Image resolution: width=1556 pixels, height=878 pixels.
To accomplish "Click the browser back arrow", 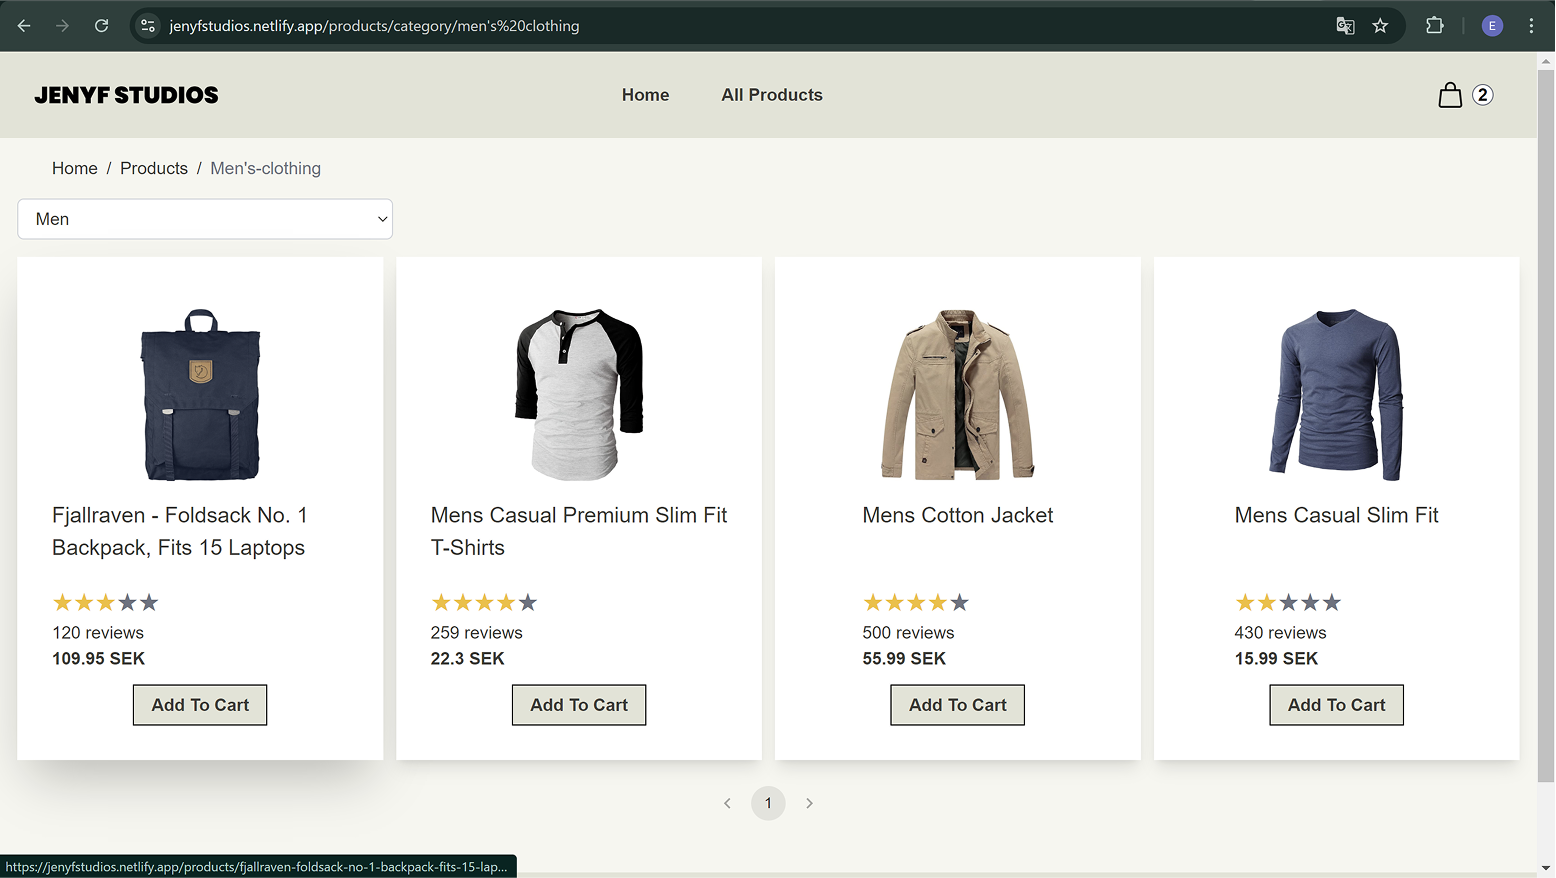I will 23,26.
